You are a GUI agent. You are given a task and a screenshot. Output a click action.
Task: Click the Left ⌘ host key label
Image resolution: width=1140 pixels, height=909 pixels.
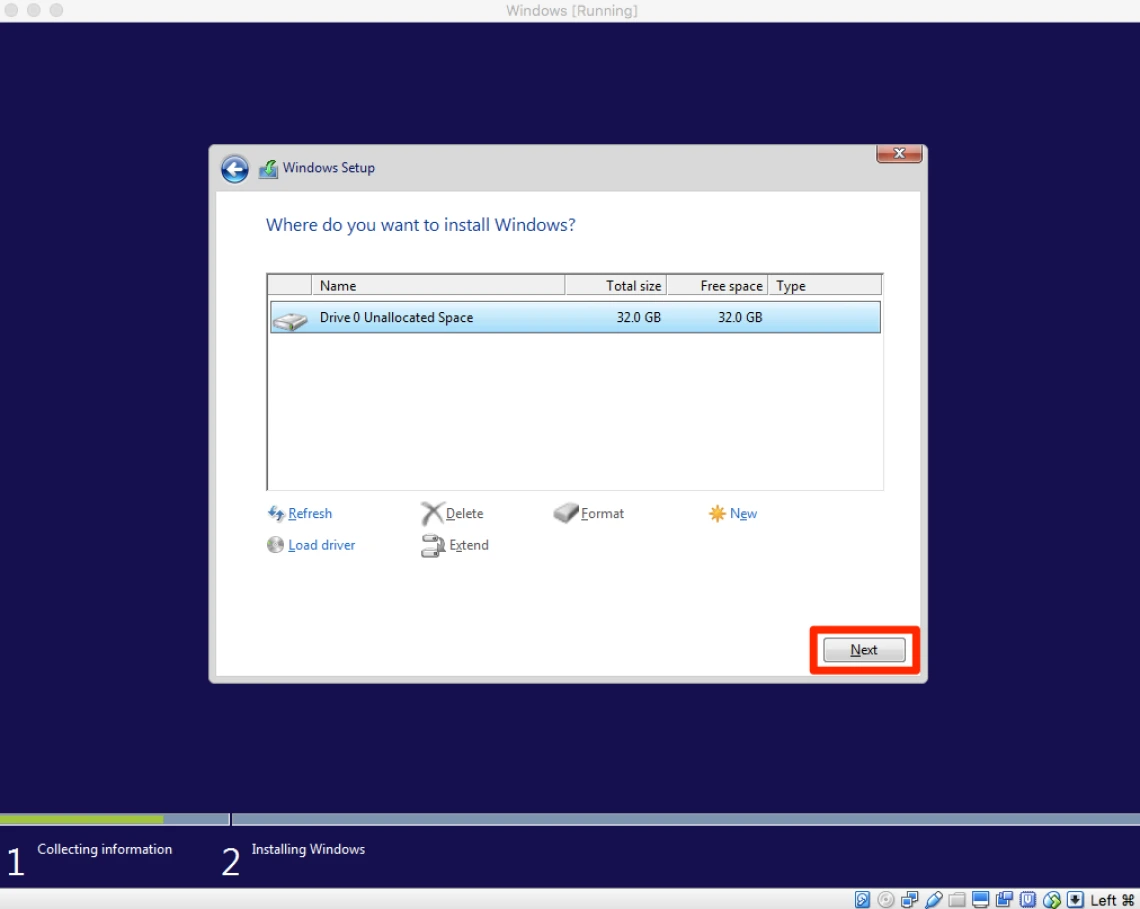click(1112, 900)
